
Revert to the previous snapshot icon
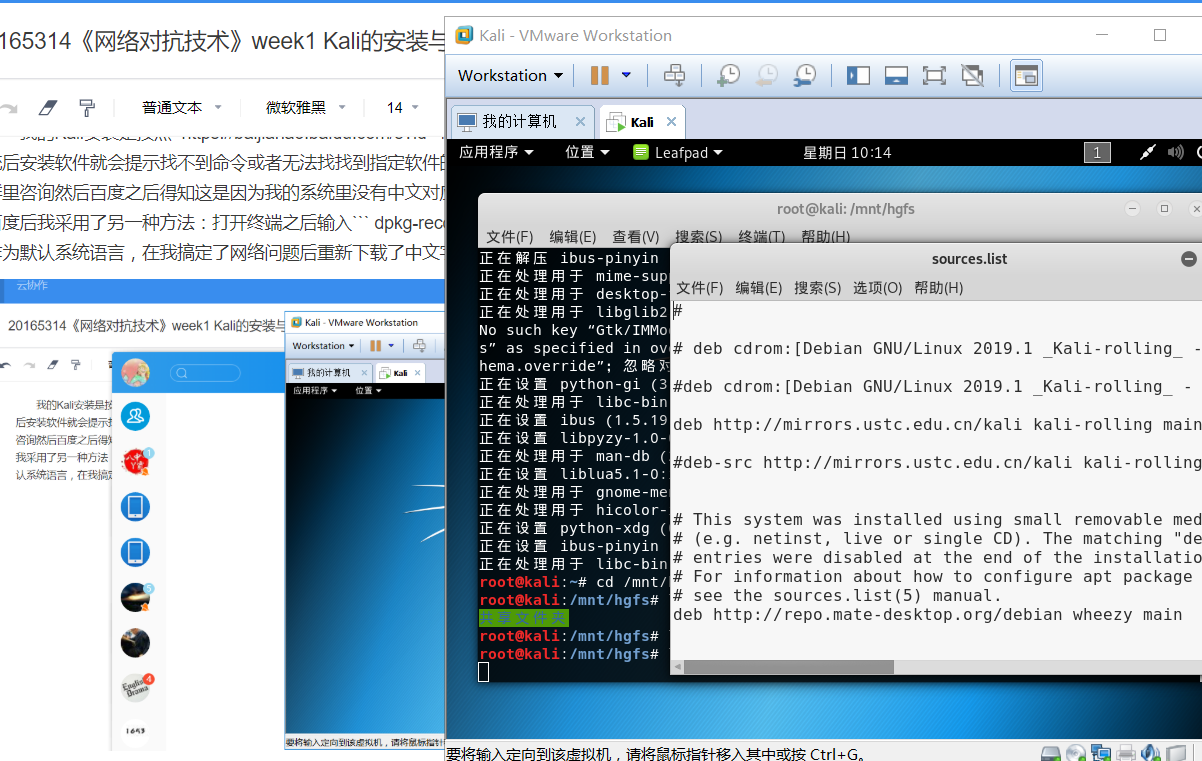[767, 75]
